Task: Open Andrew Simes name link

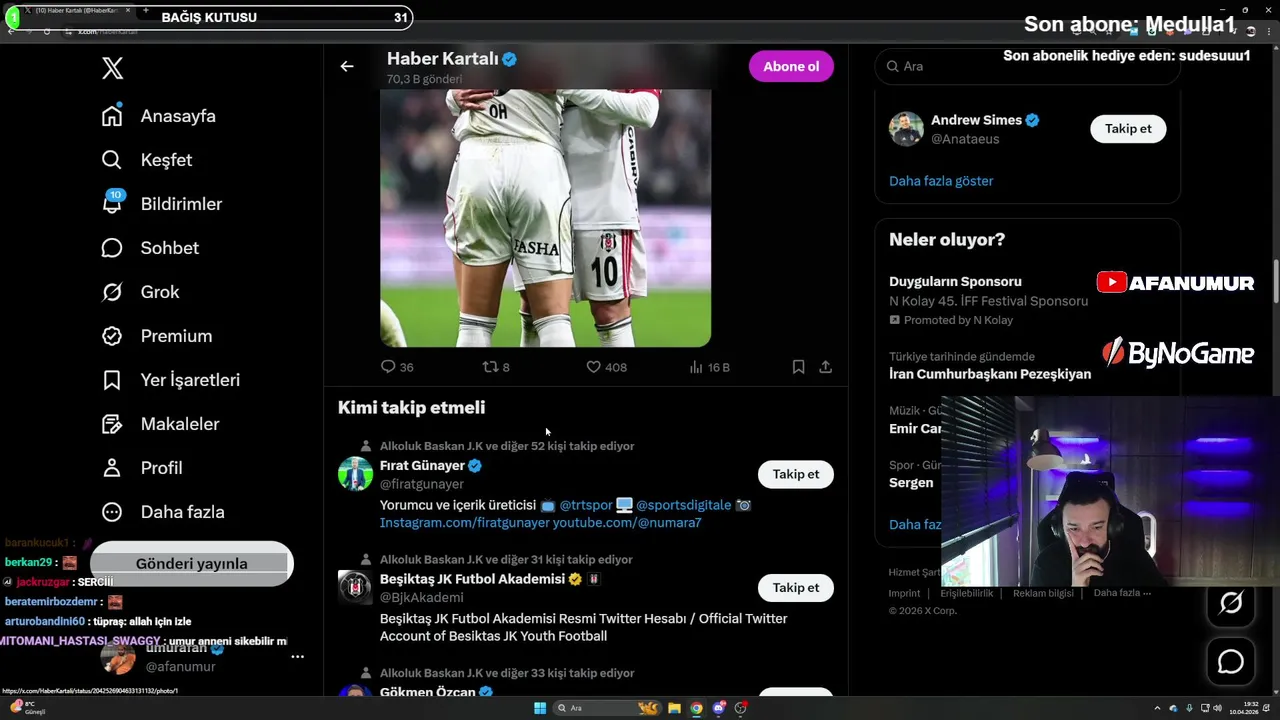Action: click(x=976, y=120)
